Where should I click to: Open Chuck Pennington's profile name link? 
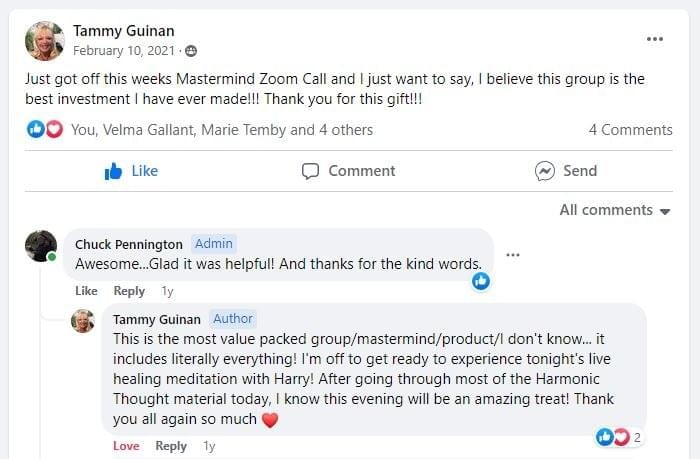tap(128, 244)
